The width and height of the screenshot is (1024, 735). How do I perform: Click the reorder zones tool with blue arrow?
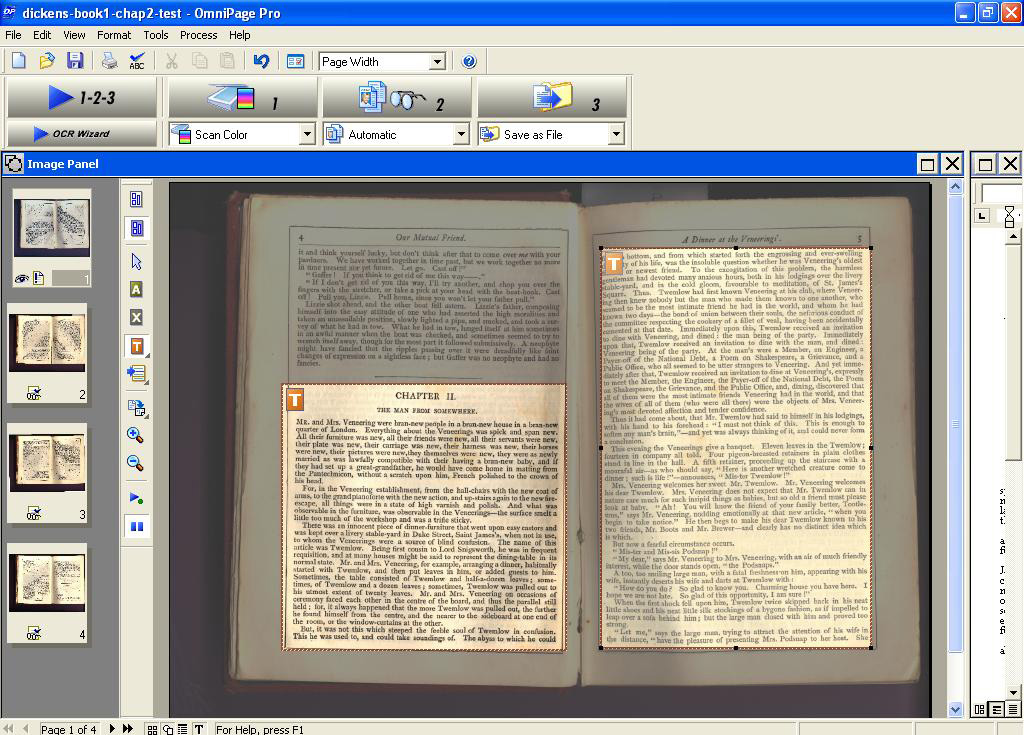point(136,374)
